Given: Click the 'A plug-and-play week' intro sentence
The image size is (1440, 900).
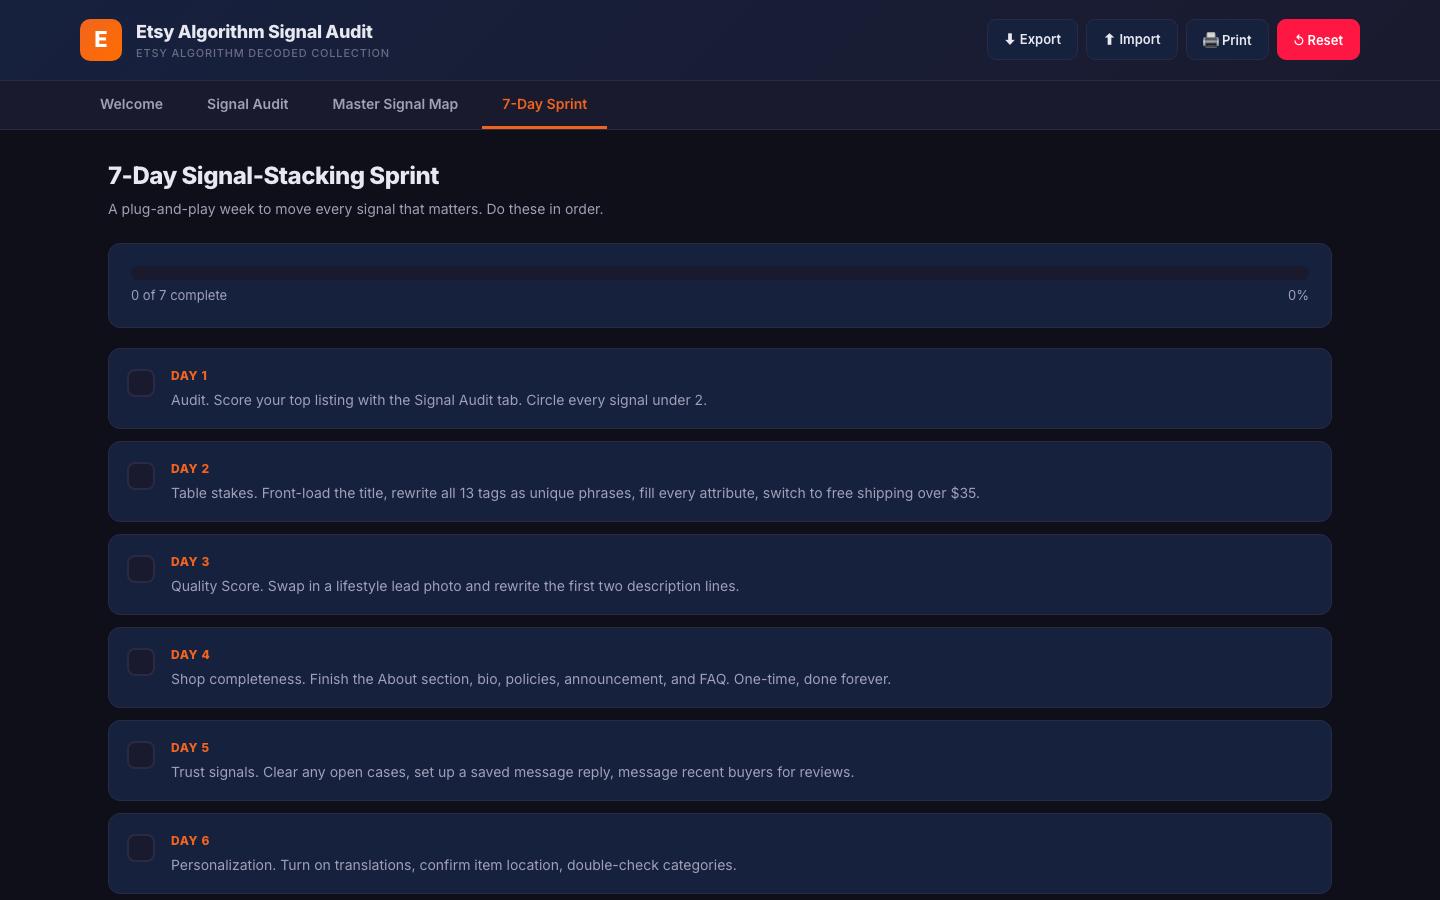Looking at the screenshot, I should [x=355, y=209].
